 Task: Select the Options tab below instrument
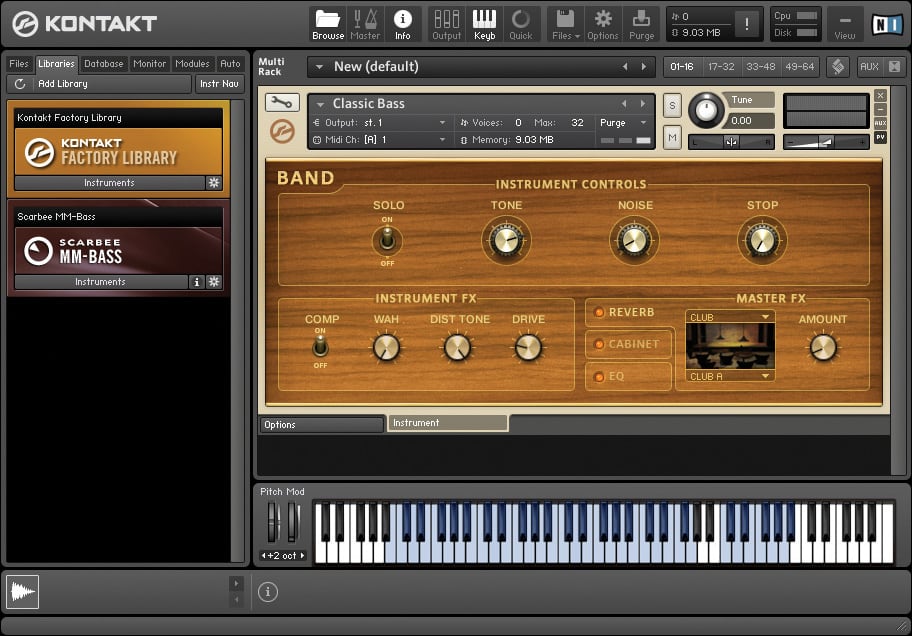(321, 425)
